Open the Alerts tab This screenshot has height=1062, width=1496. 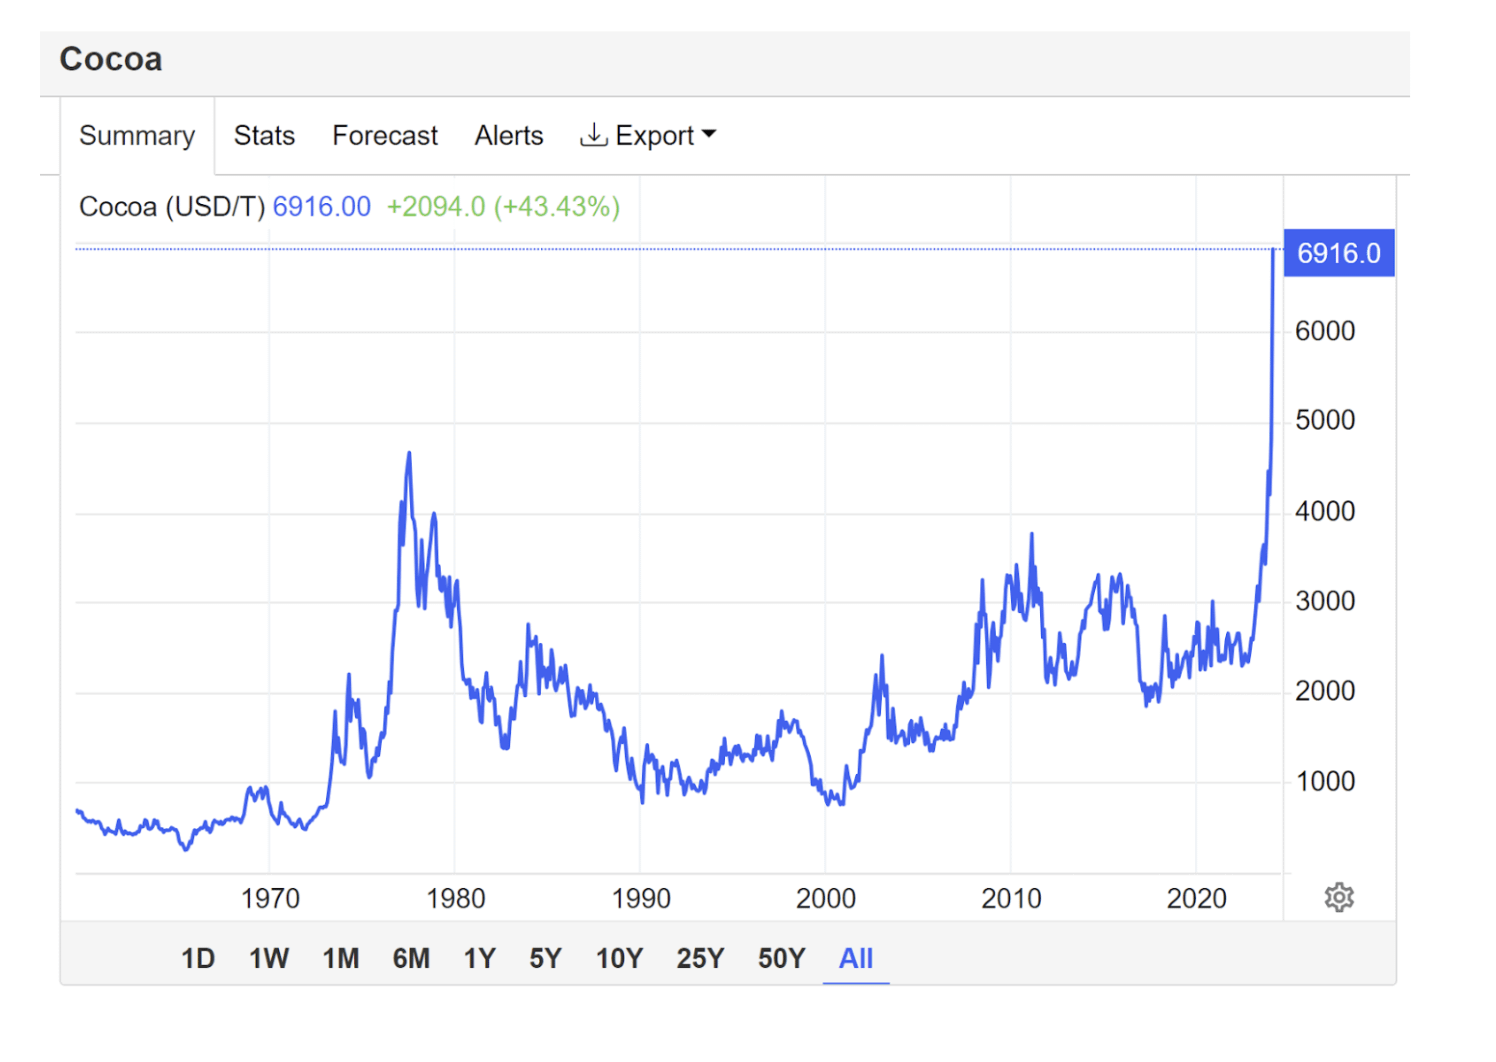tap(509, 135)
